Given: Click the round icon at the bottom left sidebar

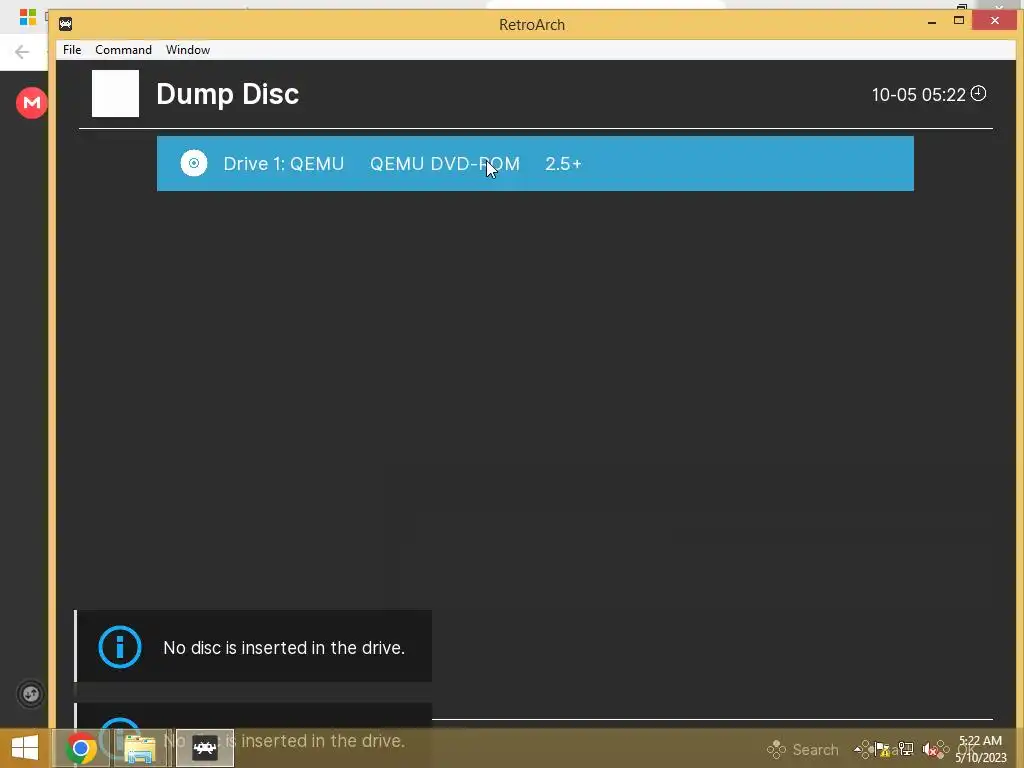Looking at the screenshot, I should pyautogui.click(x=31, y=694).
